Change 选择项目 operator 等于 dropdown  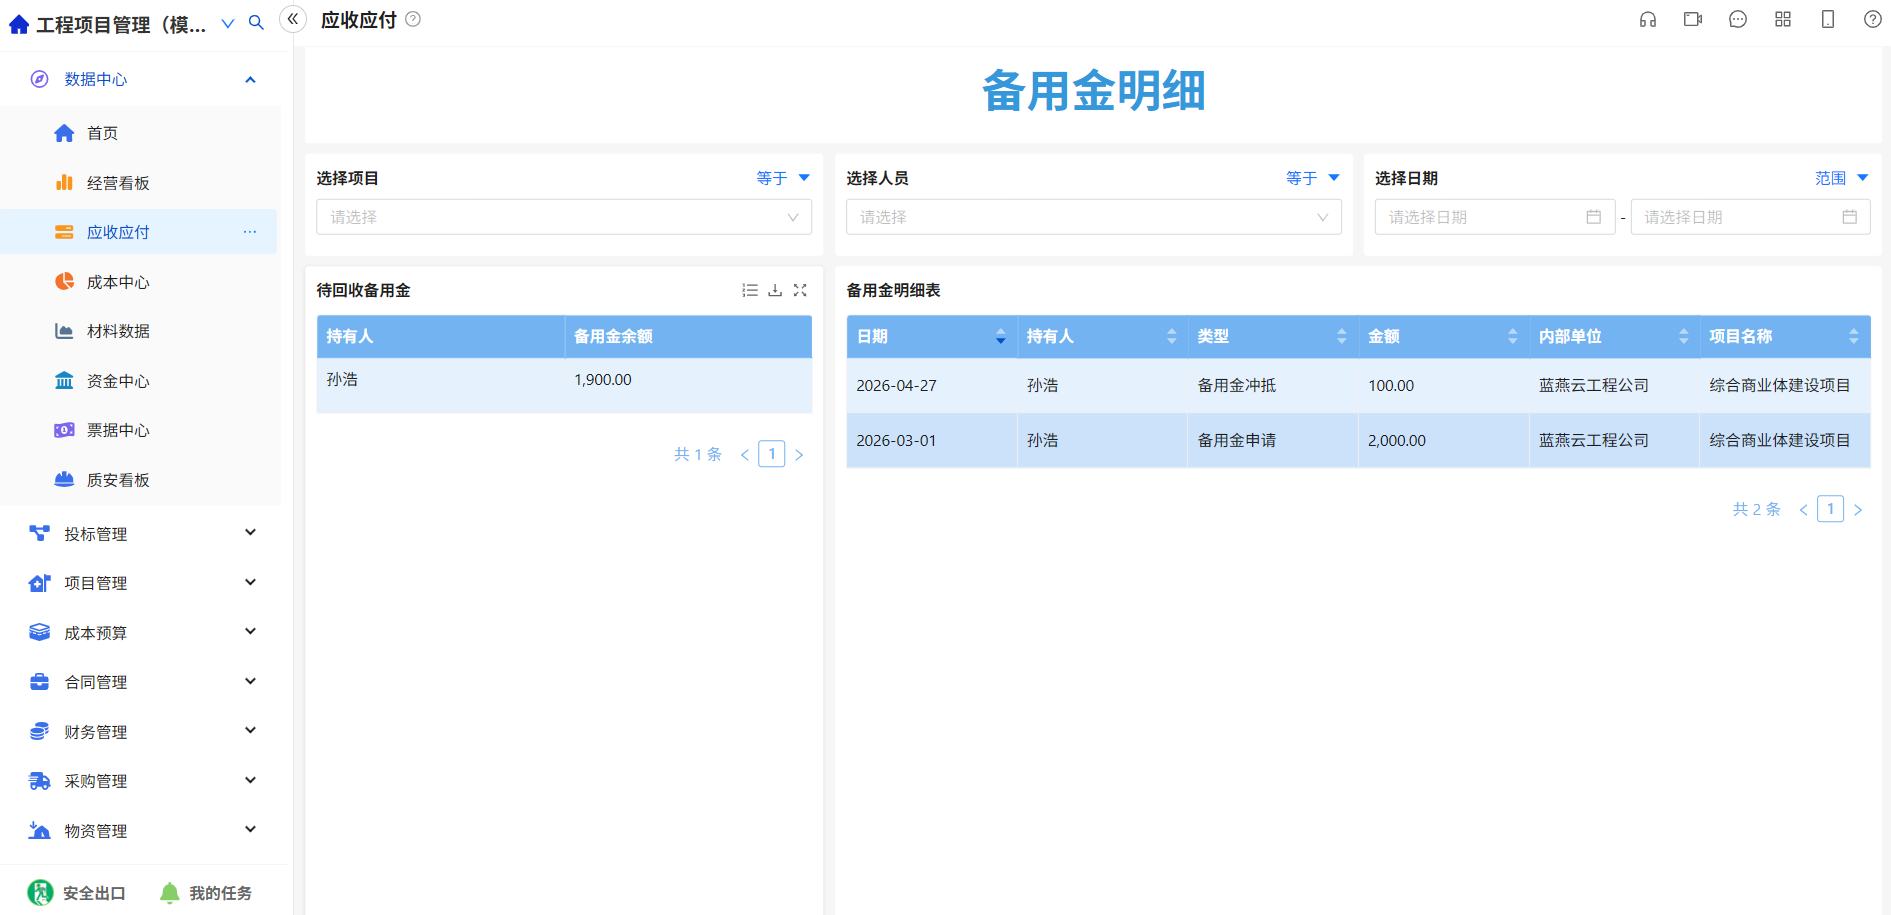point(783,178)
